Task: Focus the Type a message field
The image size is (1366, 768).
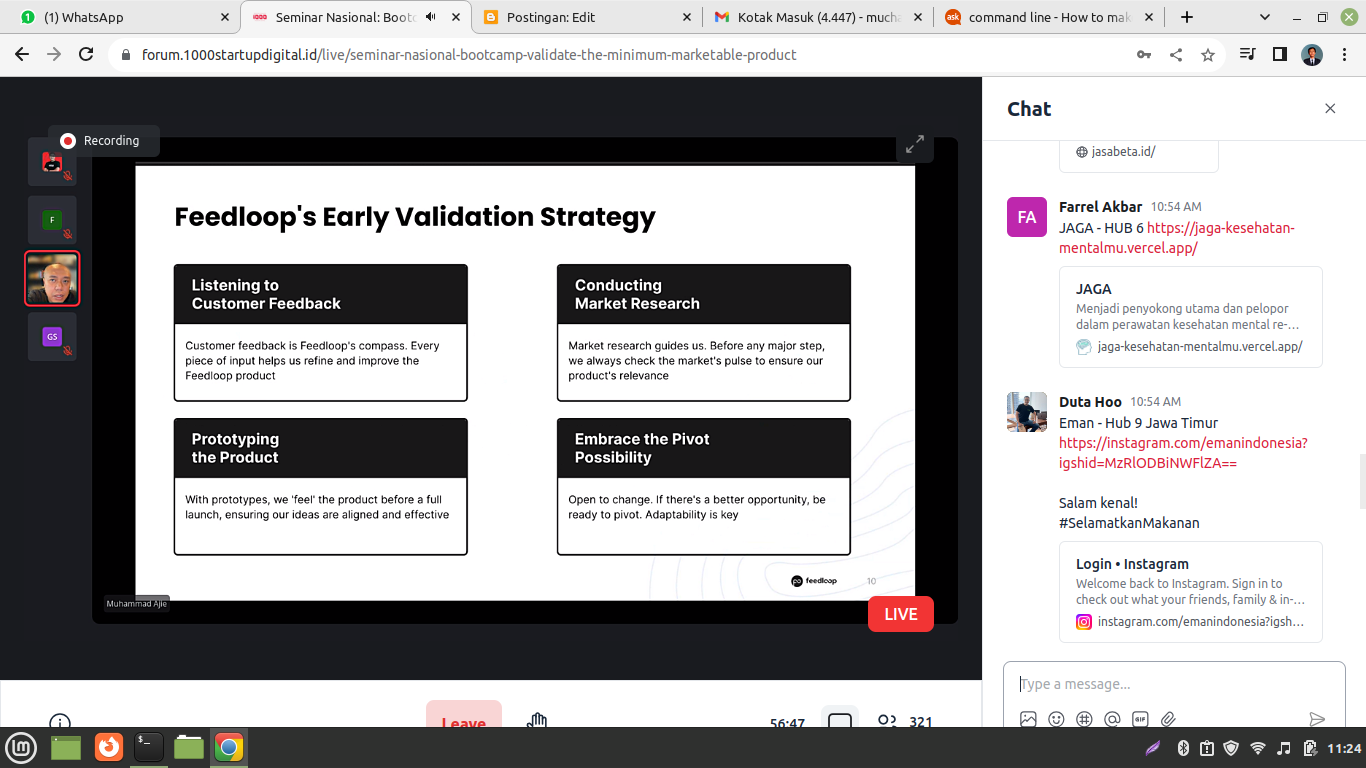Action: 1174,684
